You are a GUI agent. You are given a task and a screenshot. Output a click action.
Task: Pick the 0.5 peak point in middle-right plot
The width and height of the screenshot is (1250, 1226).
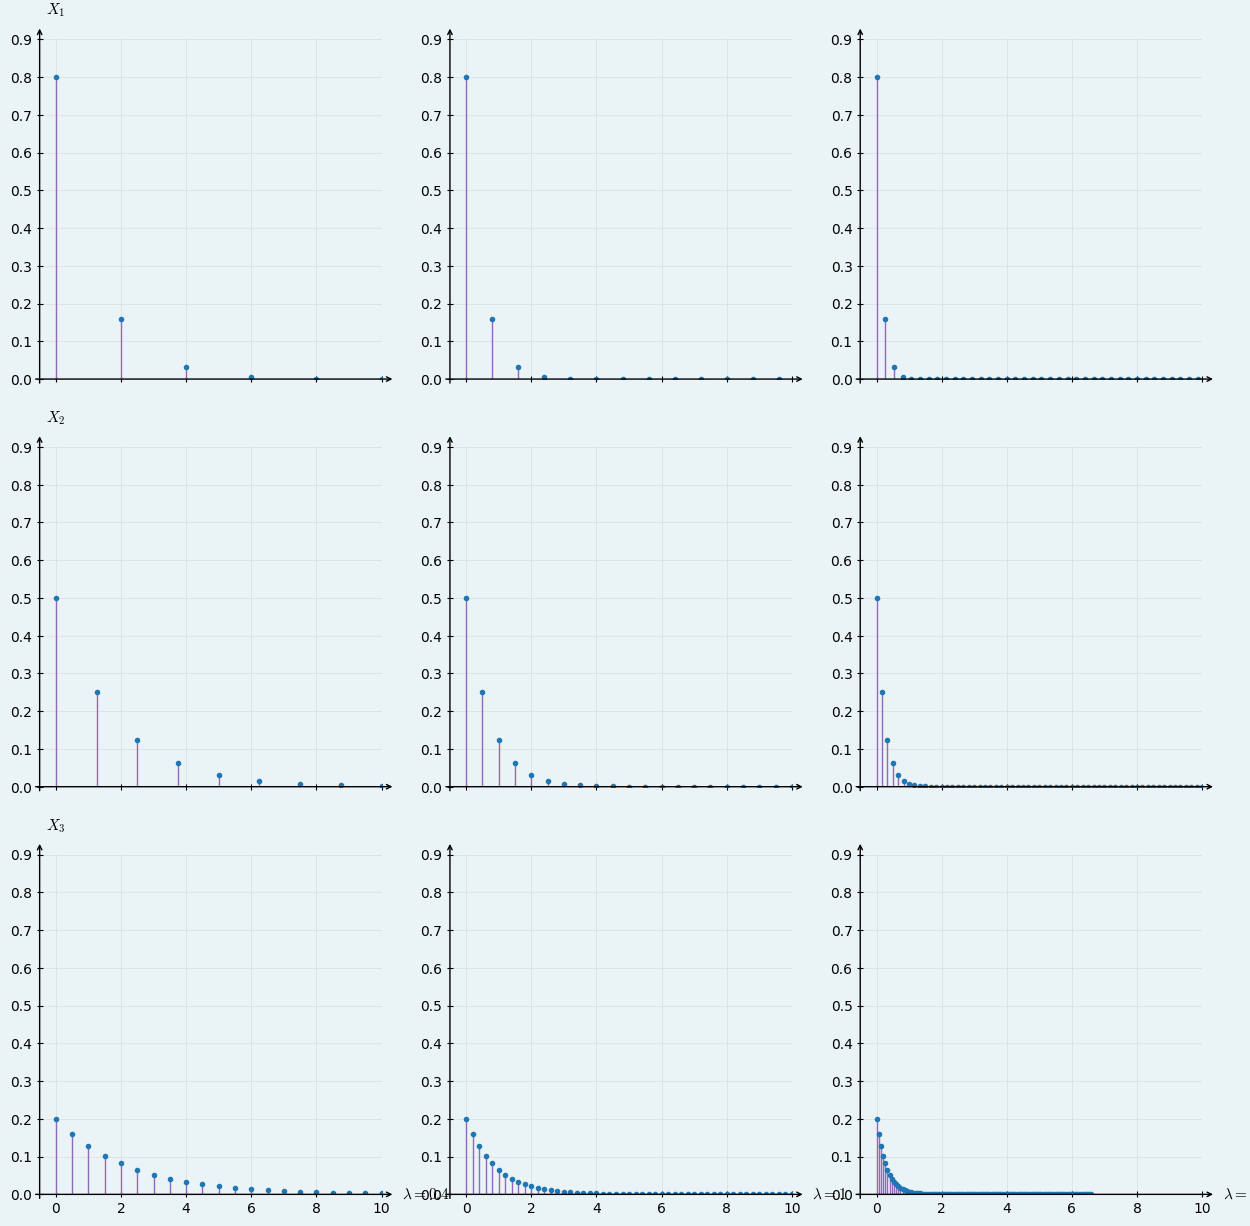877,598
